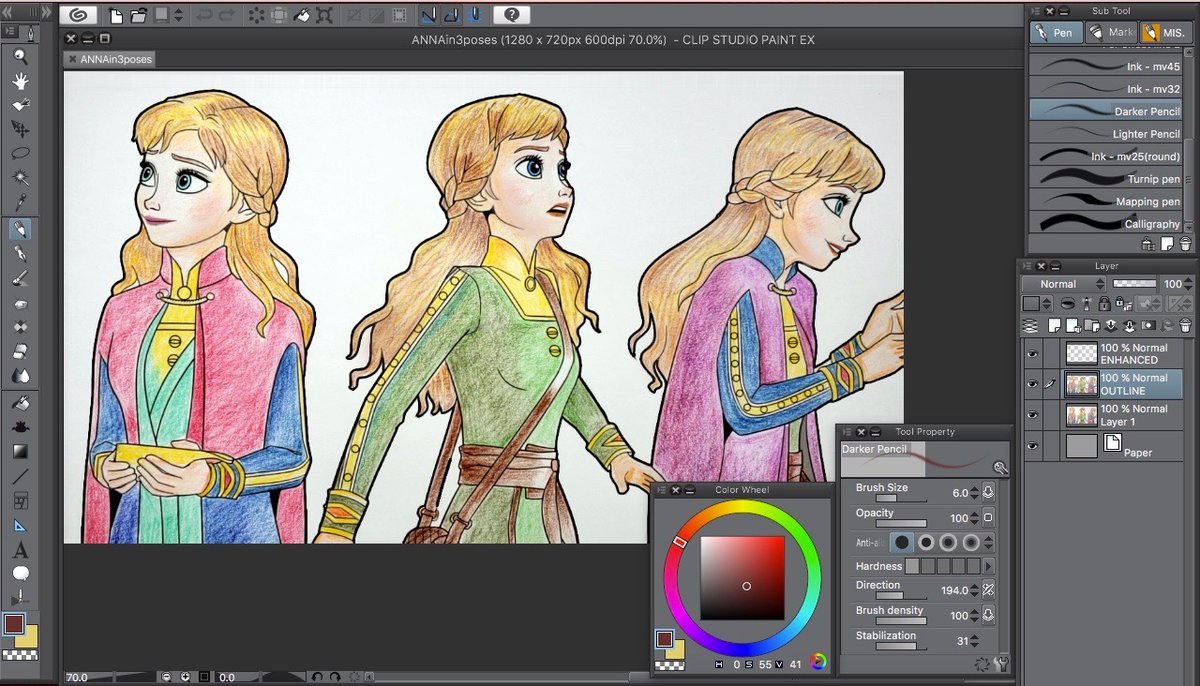1200x686 pixels.
Task: Open Help with the question mark icon
Action: pyautogui.click(x=511, y=15)
